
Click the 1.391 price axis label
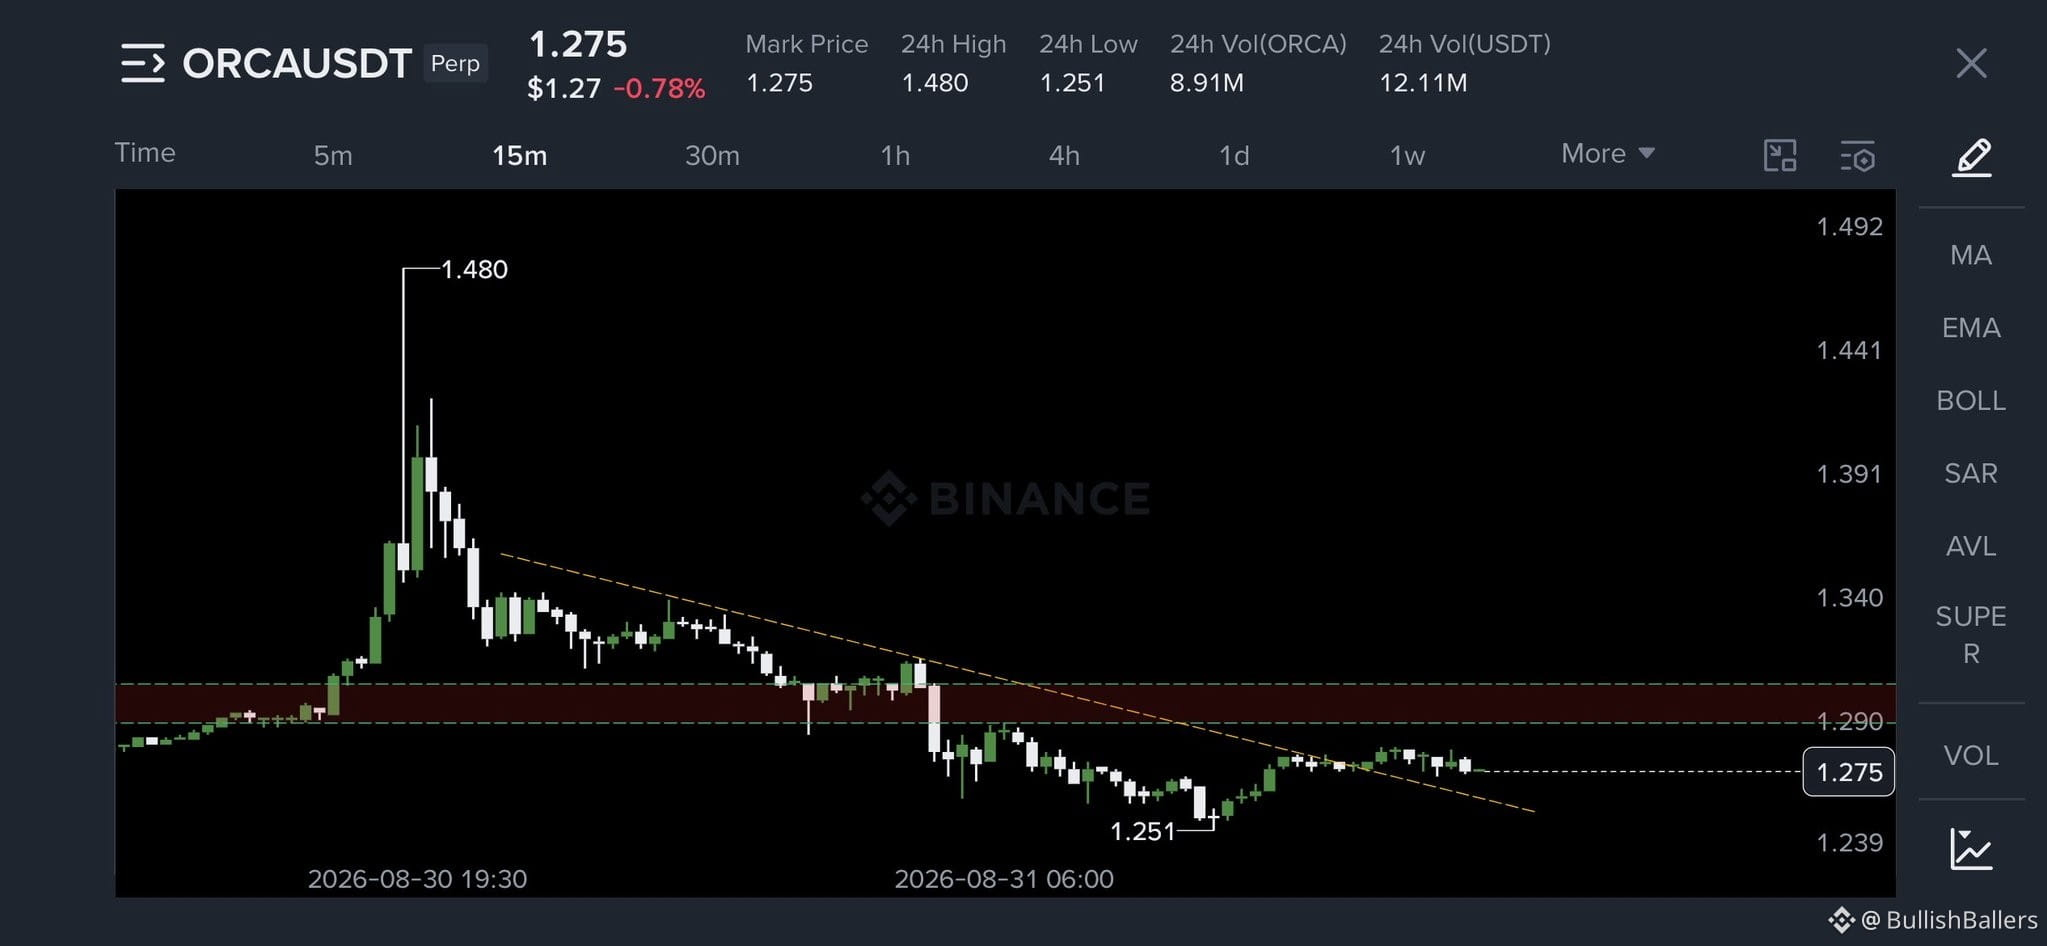coord(1849,474)
